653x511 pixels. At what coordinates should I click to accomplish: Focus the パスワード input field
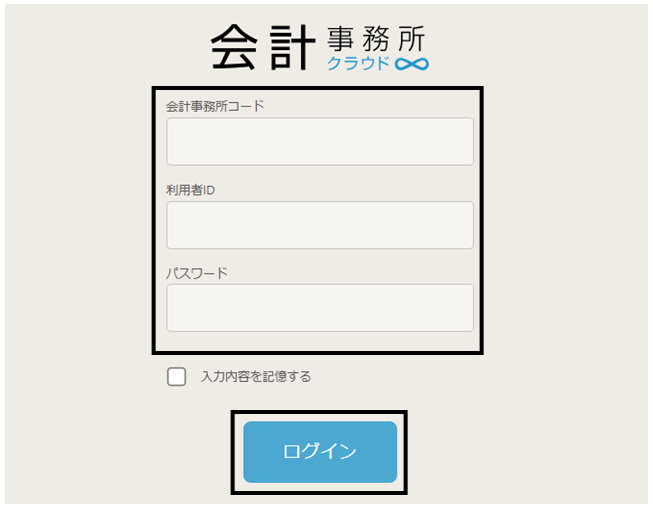tap(320, 308)
